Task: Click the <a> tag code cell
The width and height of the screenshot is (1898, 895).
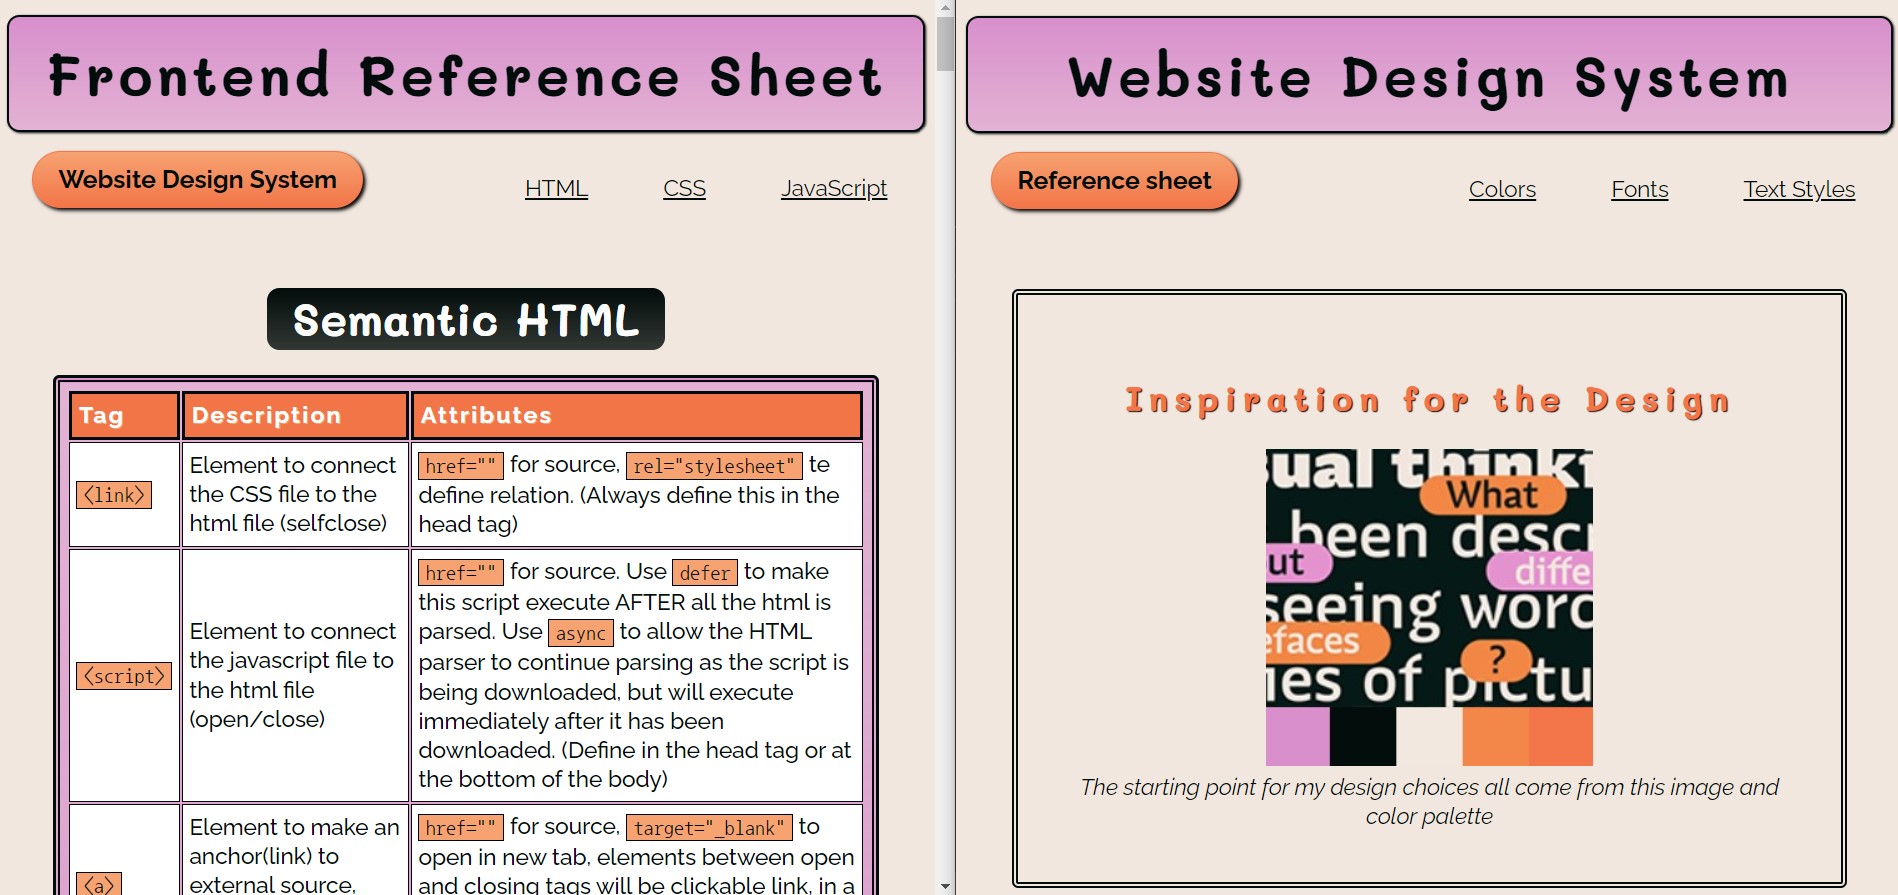Action: 99,884
